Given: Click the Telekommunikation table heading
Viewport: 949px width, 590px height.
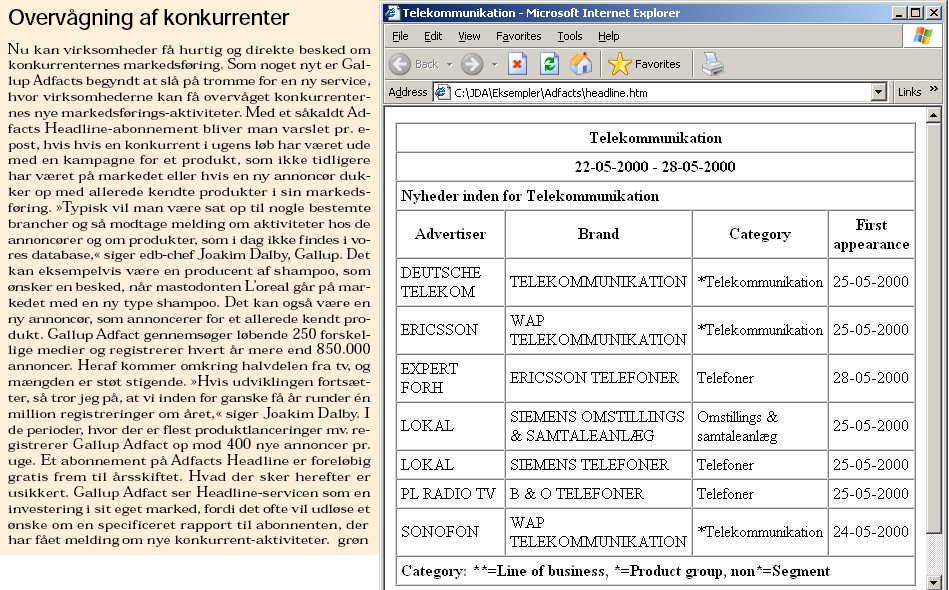Looking at the screenshot, I should click(x=655, y=138).
